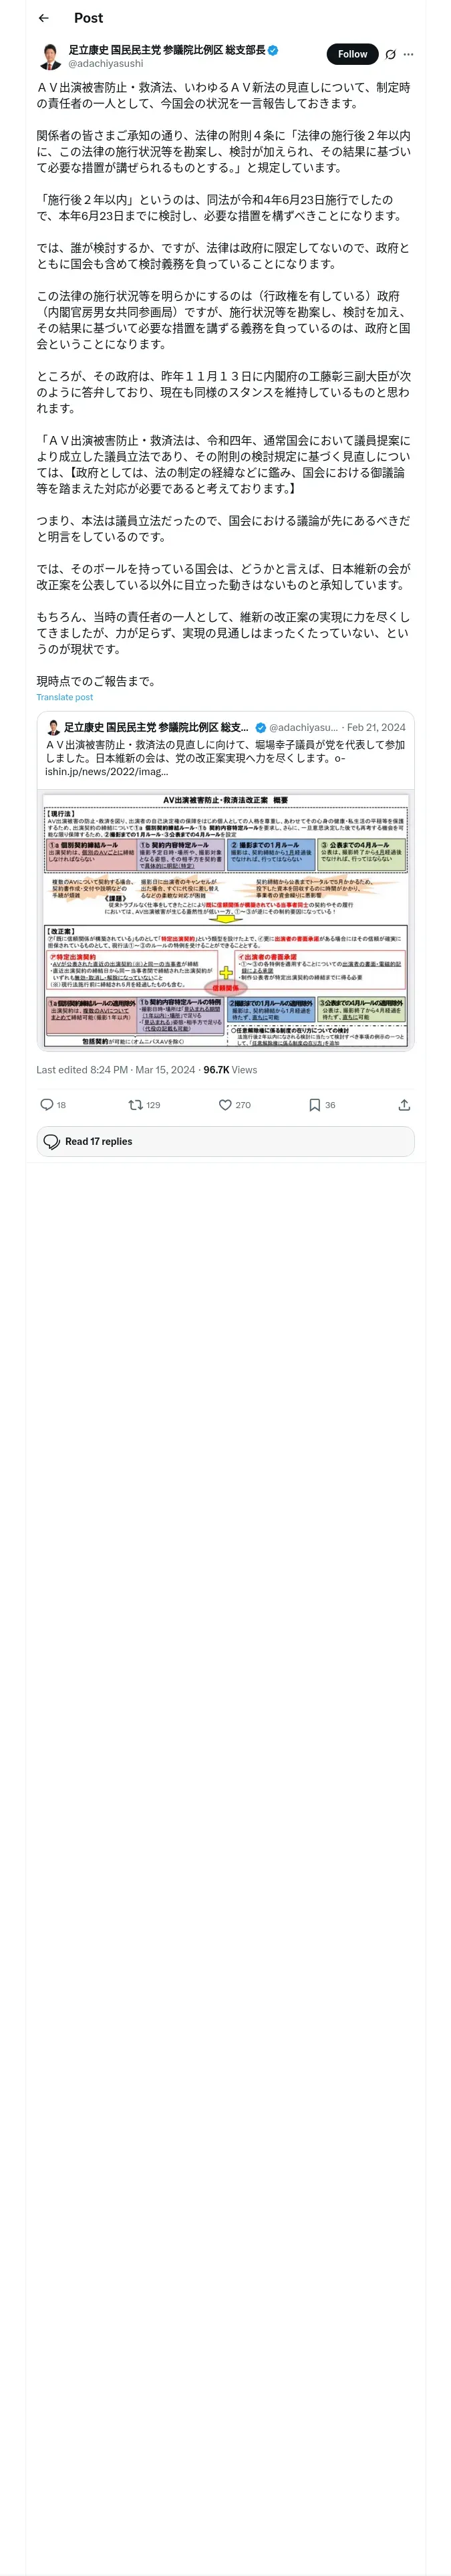451x2576 pixels.
Task: Open the three-dot more options menu
Action: pos(408,55)
